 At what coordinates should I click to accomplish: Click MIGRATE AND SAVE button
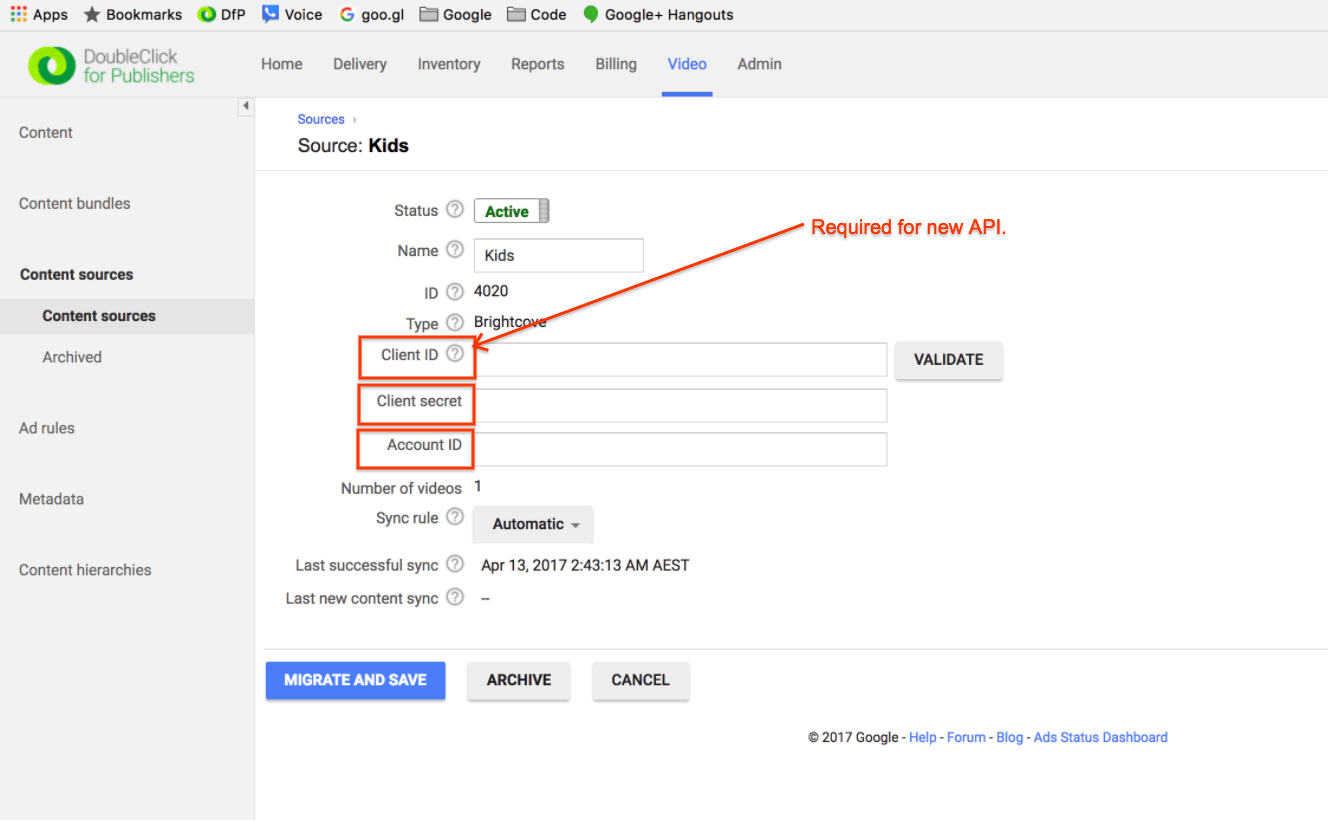[355, 680]
